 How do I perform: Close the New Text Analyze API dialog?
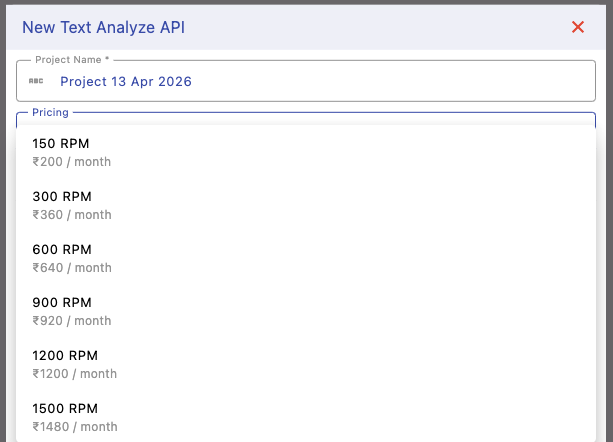coord(578,27)
